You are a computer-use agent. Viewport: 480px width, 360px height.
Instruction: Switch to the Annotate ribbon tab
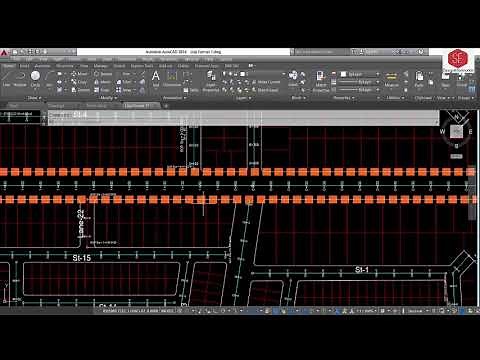(x=42, y=66)
